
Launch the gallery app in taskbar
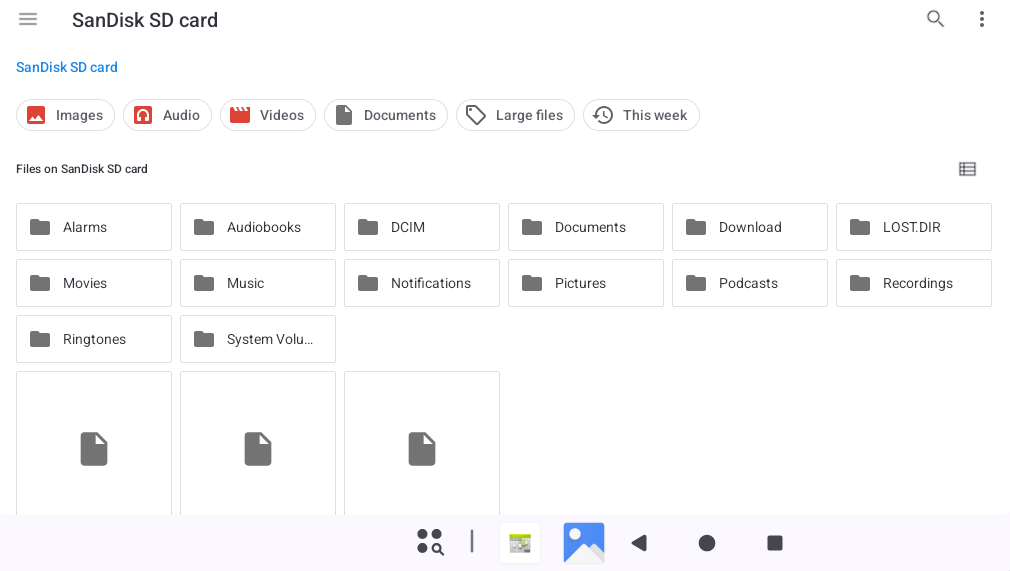coord(584,543)
